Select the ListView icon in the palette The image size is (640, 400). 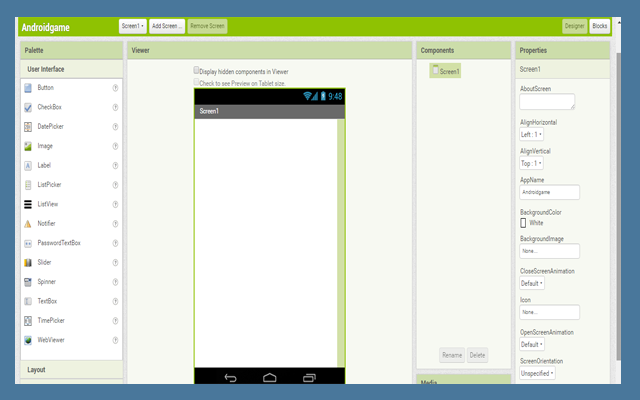click(28, 204)
